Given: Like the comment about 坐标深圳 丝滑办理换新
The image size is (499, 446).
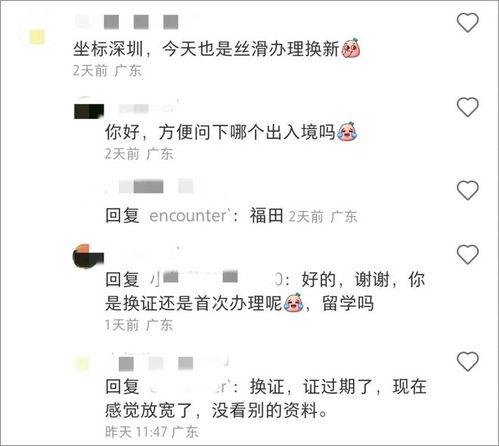Looking at the screenshot, I should tap(467, 22).
